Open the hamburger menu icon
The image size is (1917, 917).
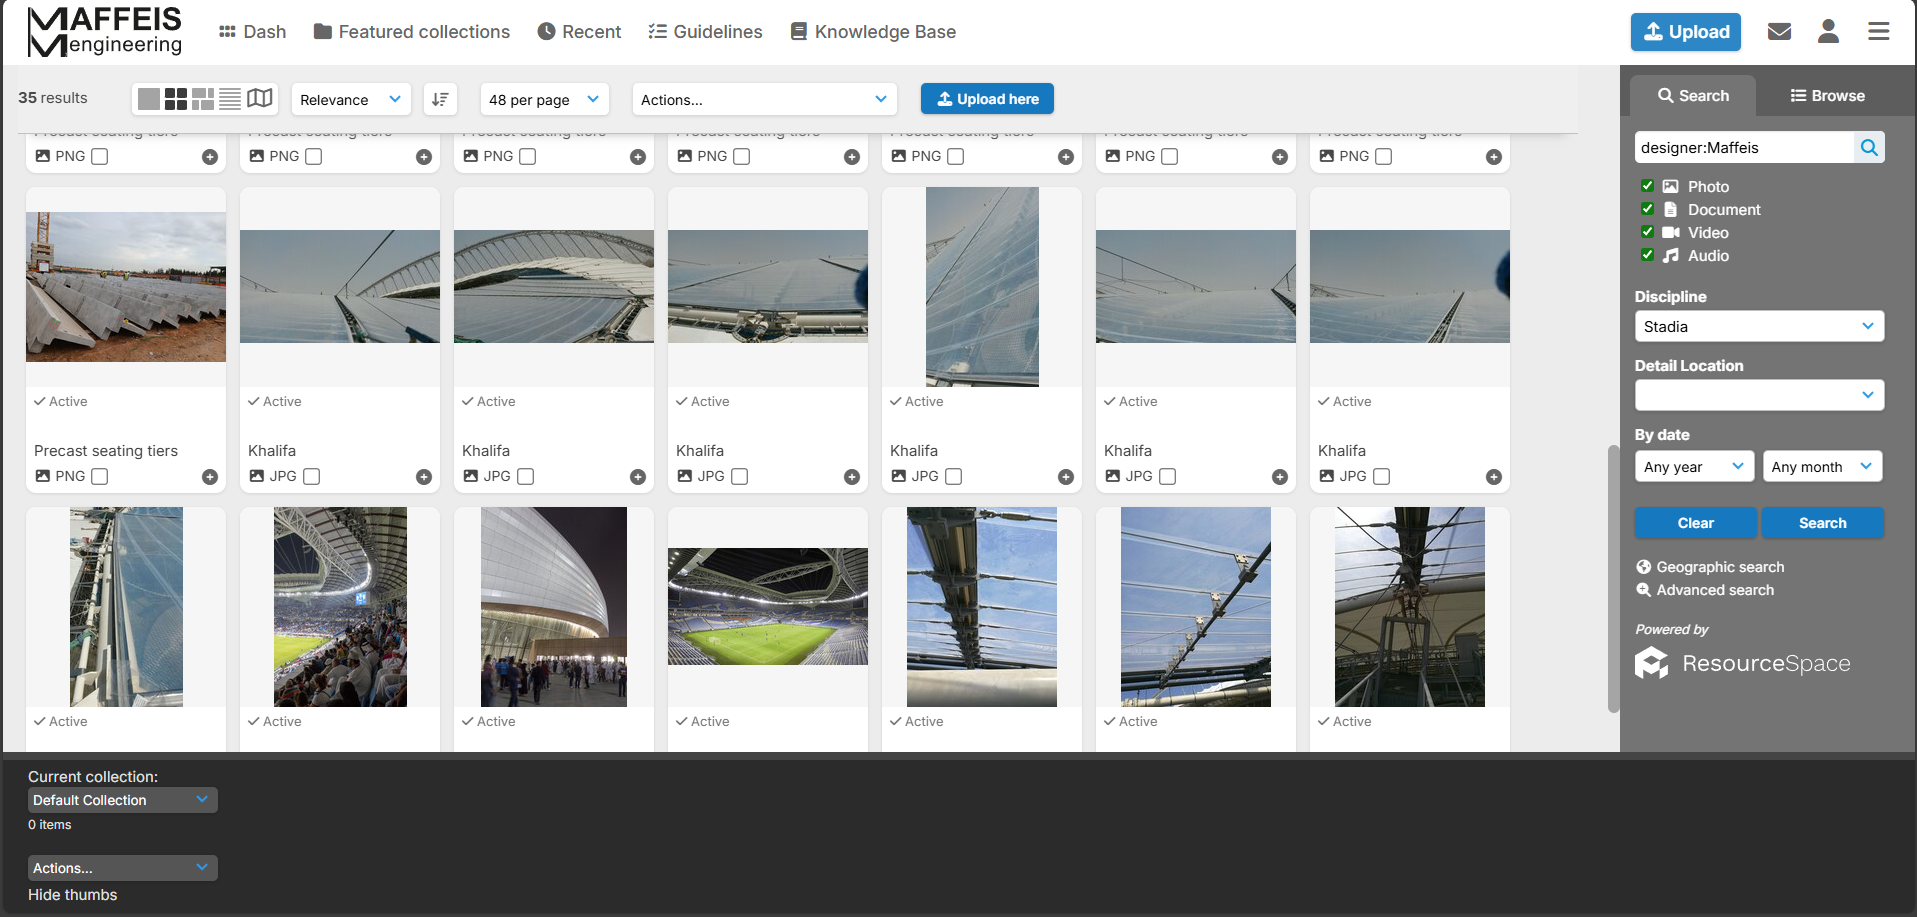[1878, 32]
